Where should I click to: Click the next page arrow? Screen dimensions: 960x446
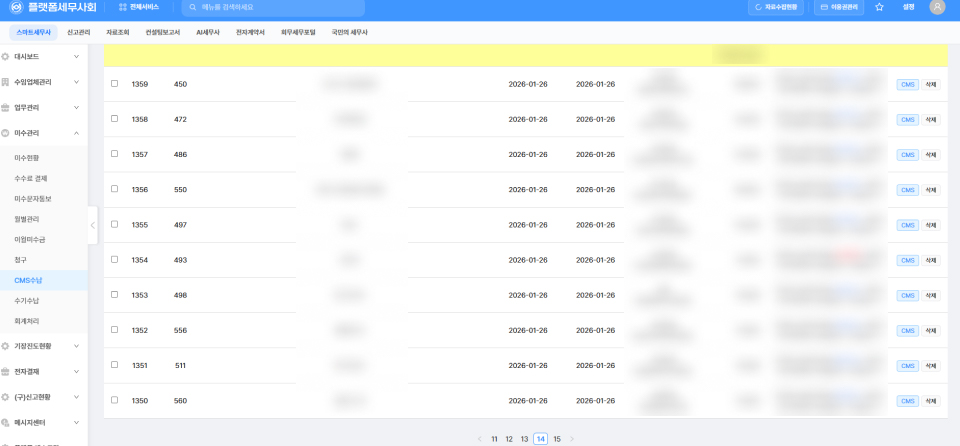[572, 439]
